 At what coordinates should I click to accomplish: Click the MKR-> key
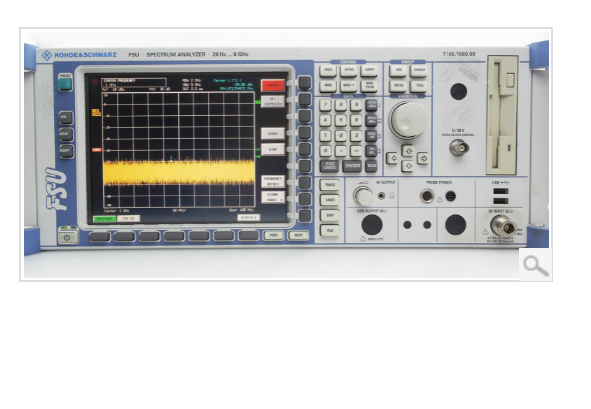click(348, 86)
